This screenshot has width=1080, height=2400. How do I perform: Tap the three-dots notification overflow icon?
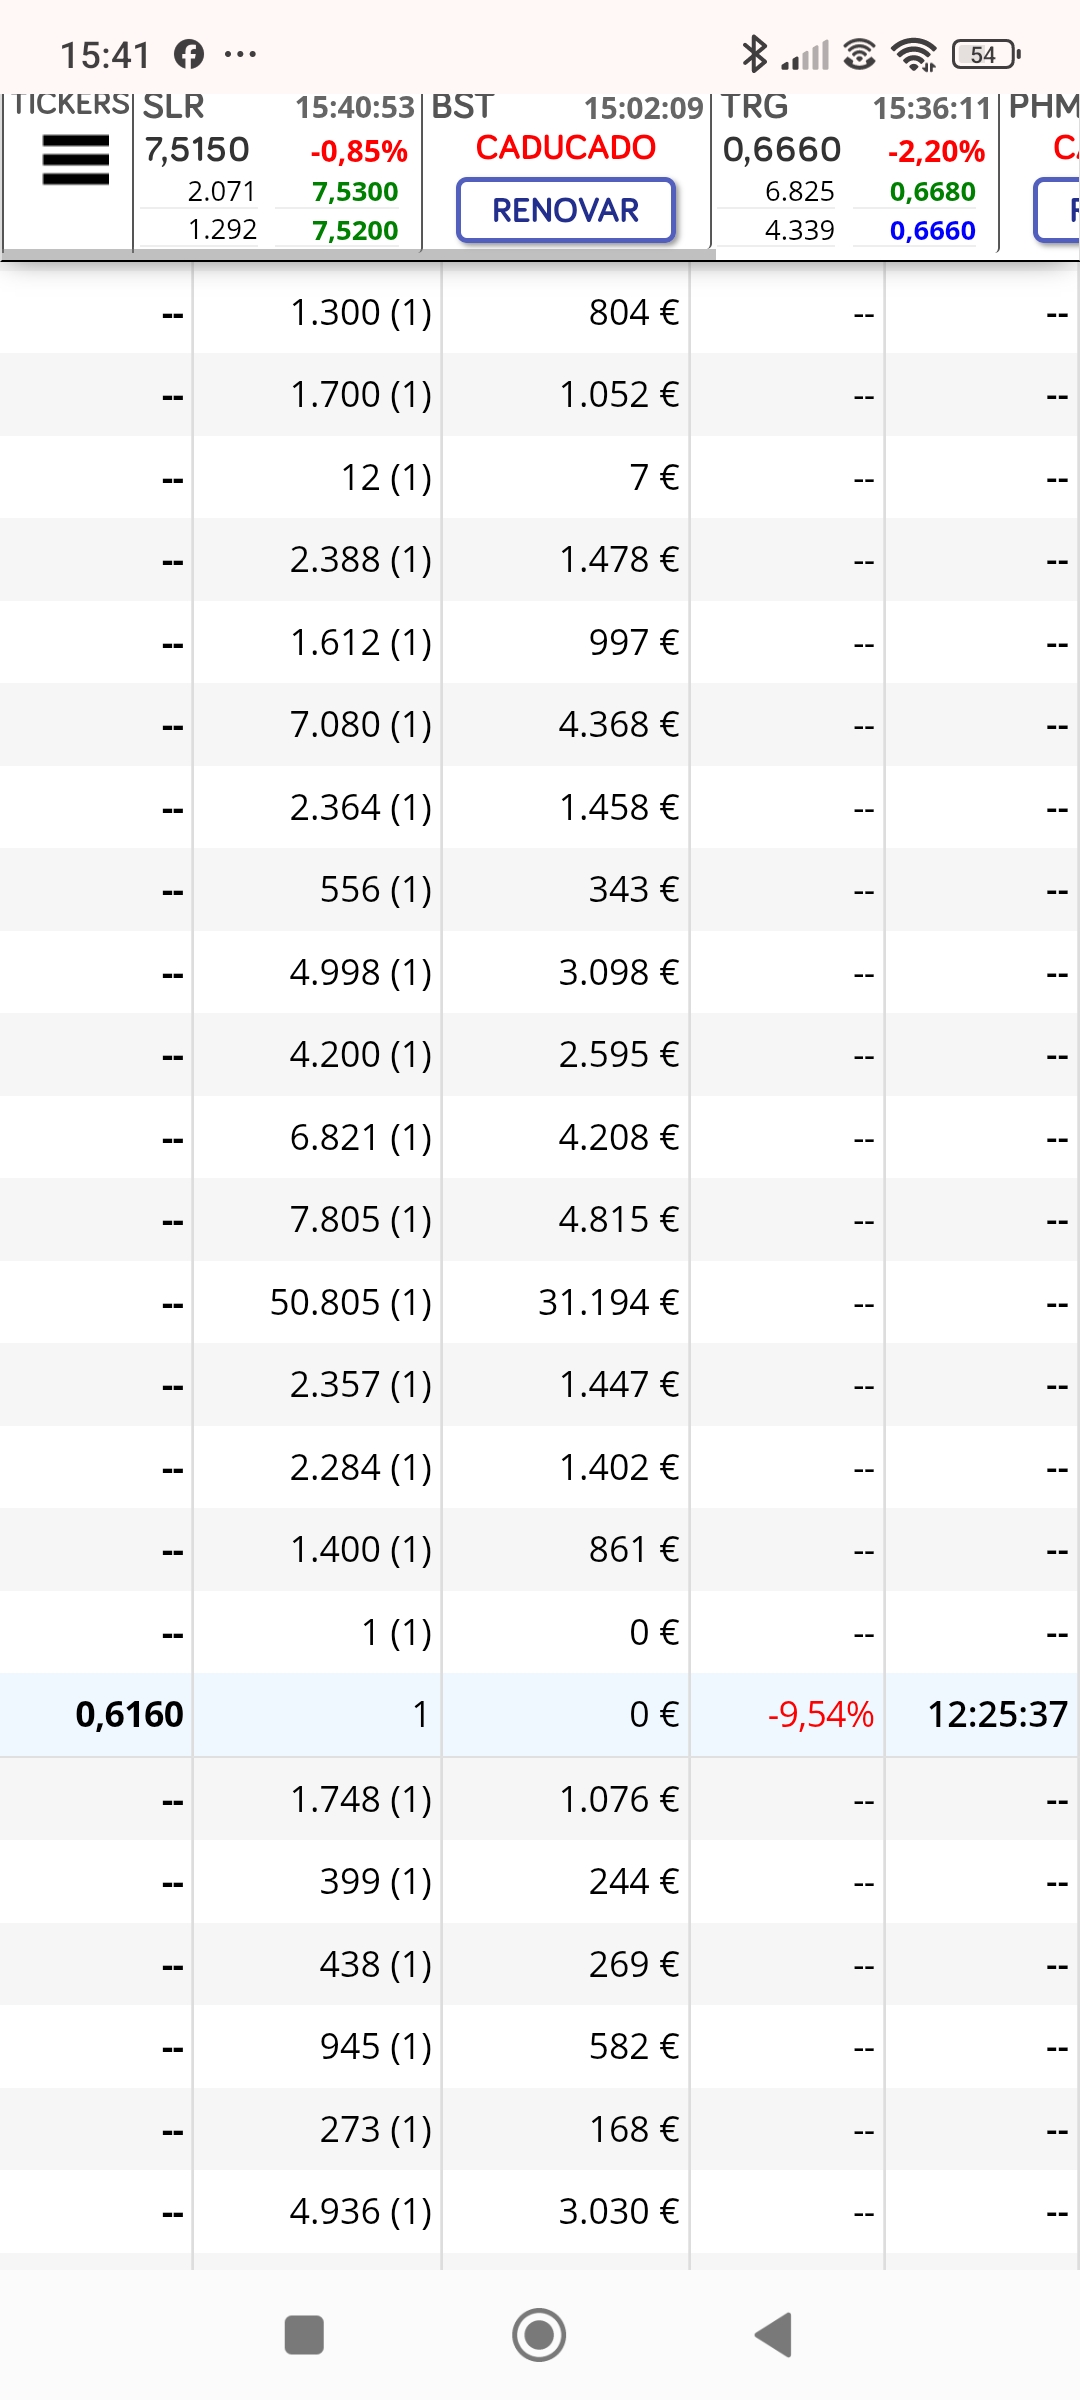tap(240, 54)
